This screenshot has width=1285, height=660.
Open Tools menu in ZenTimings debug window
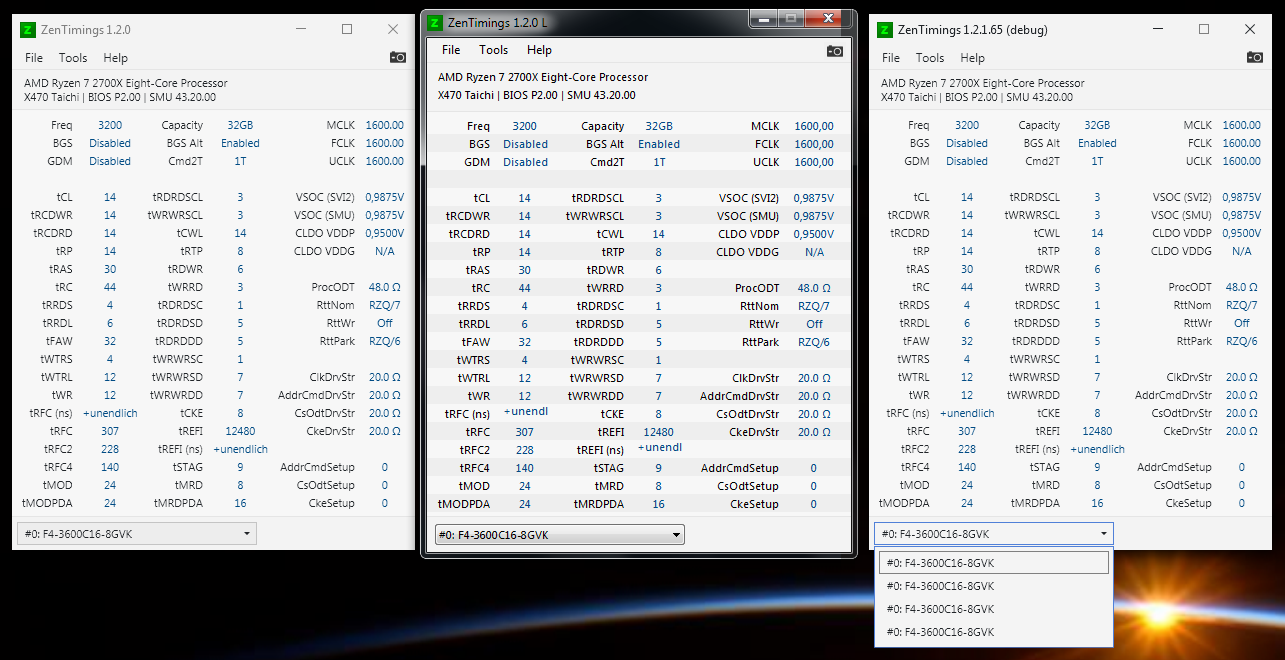point(930,58)
